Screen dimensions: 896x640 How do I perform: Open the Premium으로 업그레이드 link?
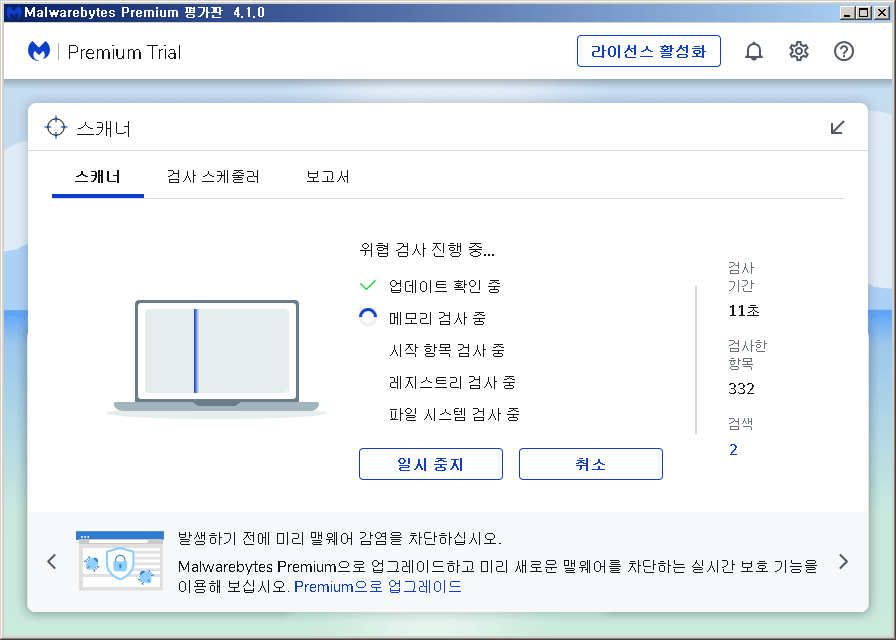[378, 587]
